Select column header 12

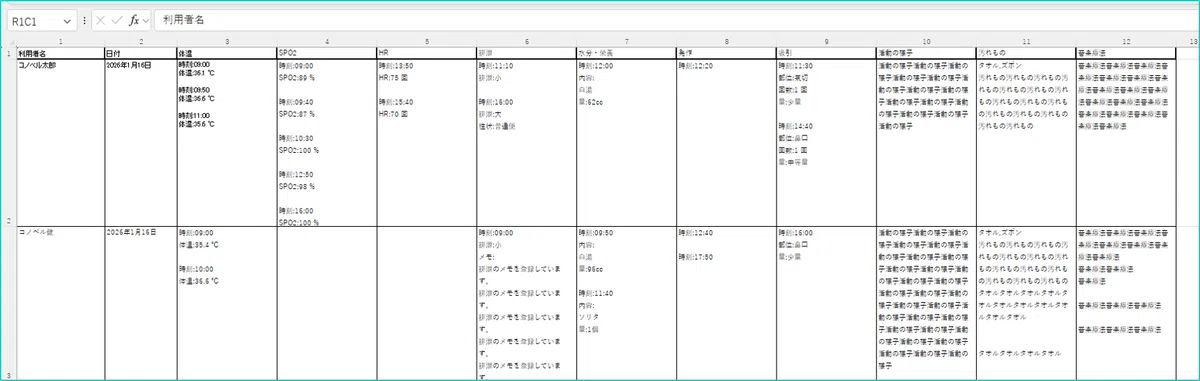(1126, 41)
